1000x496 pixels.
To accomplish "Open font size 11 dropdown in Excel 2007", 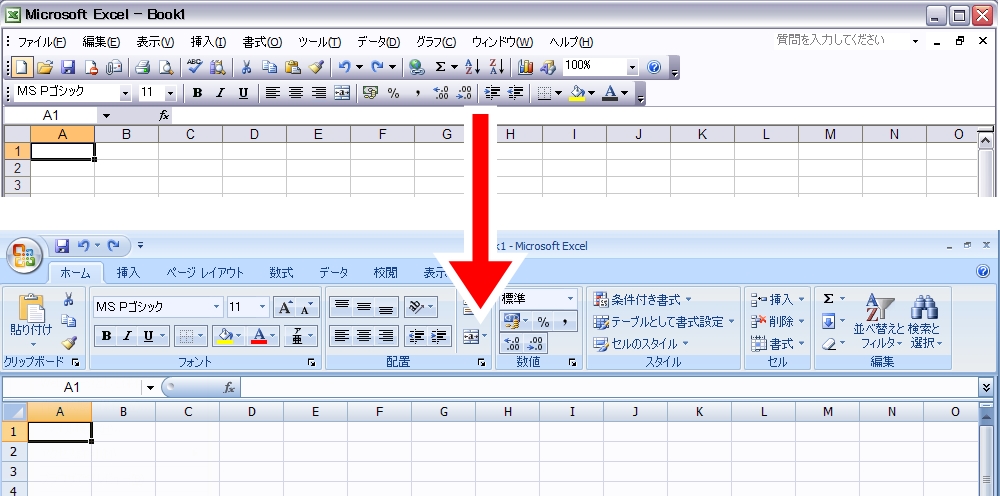I will [263, 307].
